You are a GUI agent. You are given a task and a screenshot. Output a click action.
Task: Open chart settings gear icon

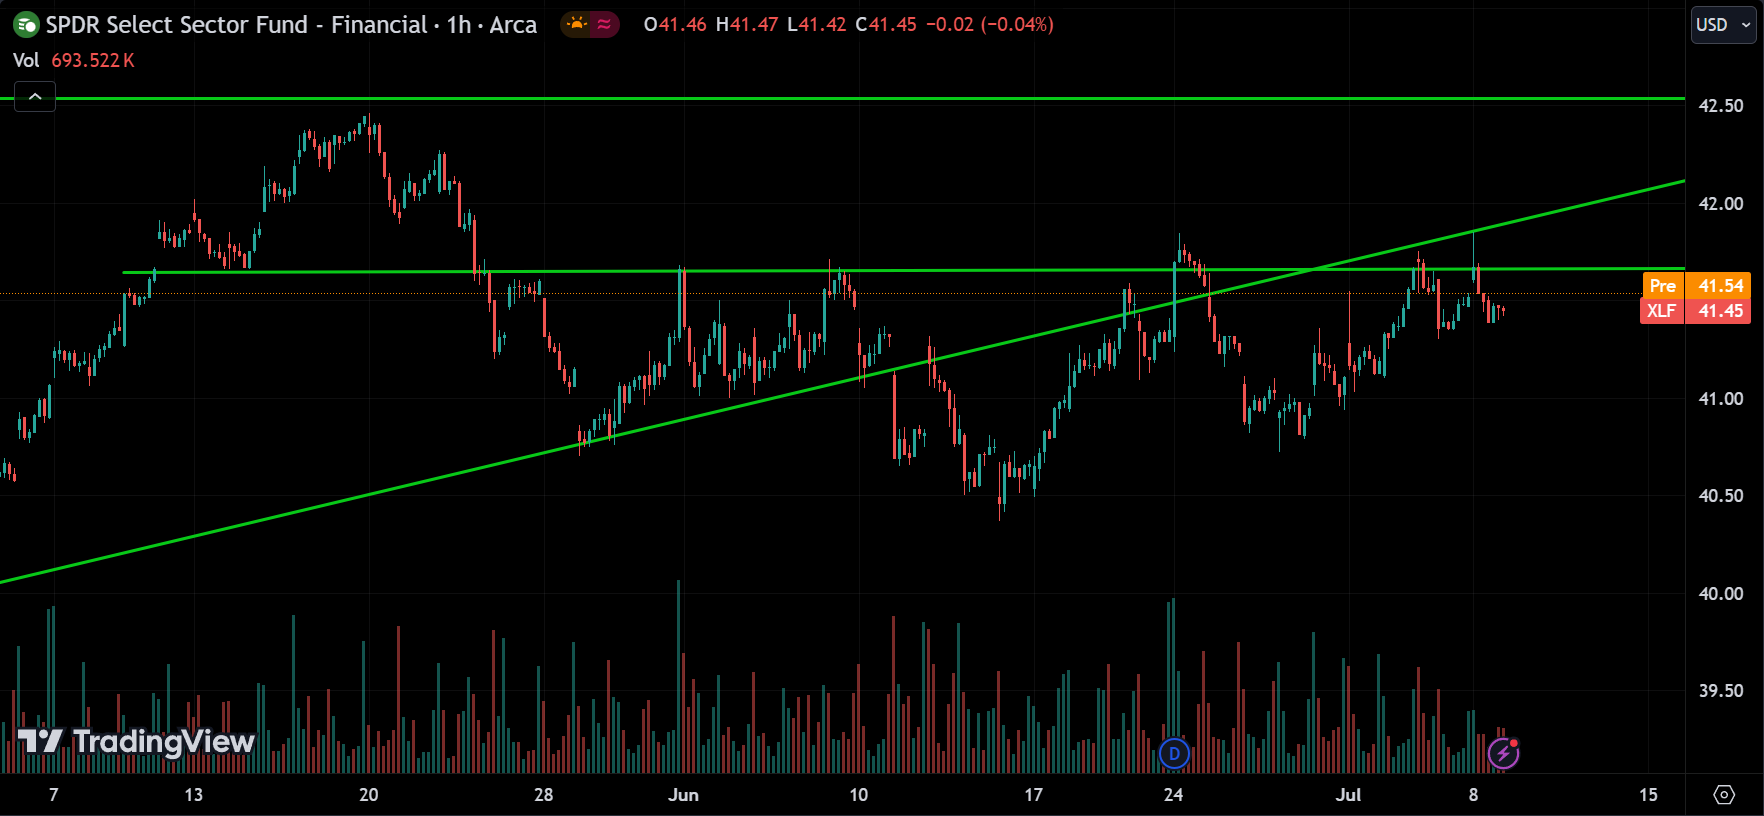pos(1724,795)
